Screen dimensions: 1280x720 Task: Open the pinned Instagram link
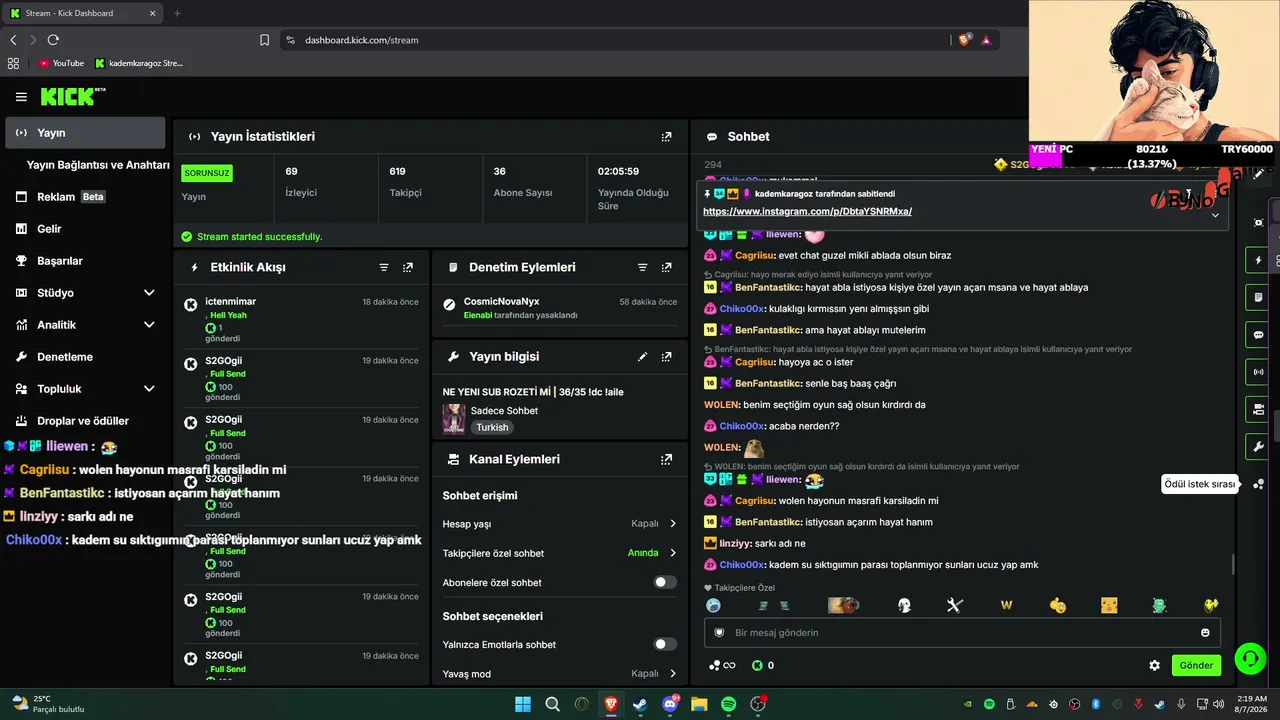coord(807,212)
